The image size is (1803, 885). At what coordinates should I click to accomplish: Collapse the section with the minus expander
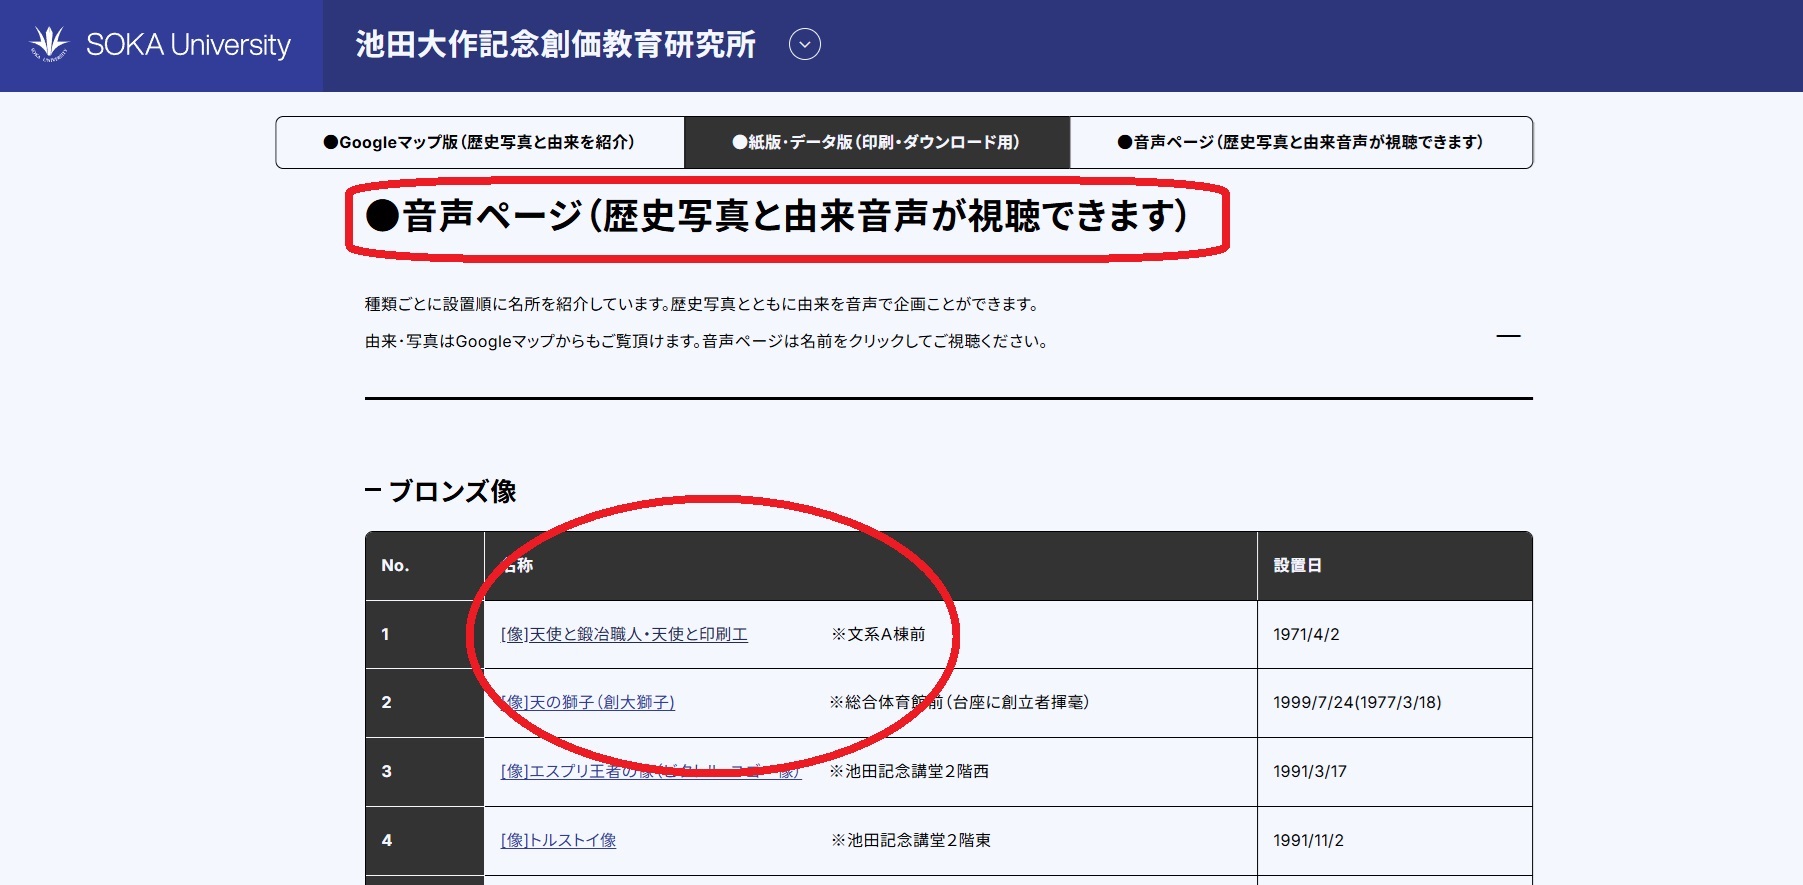pos(1508,337)
